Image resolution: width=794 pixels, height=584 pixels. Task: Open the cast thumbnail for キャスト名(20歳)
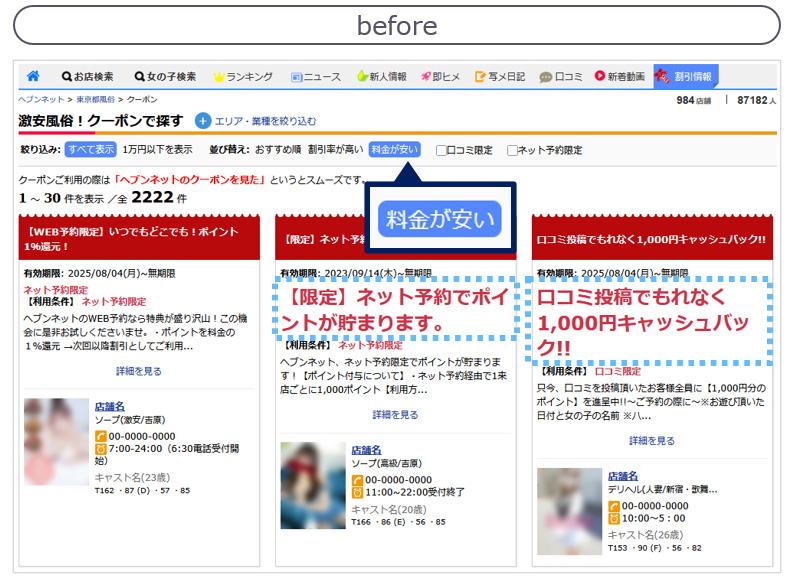coord(313,485)
